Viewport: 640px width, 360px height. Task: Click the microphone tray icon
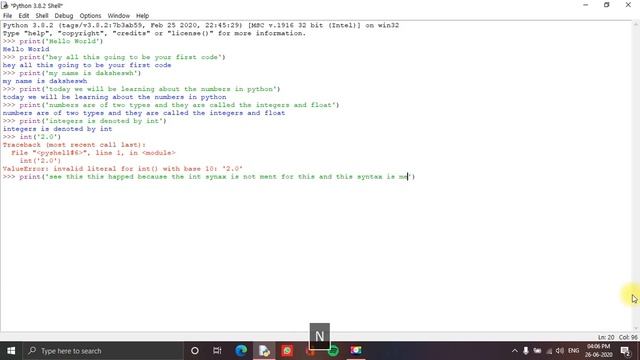coord(526,351)
